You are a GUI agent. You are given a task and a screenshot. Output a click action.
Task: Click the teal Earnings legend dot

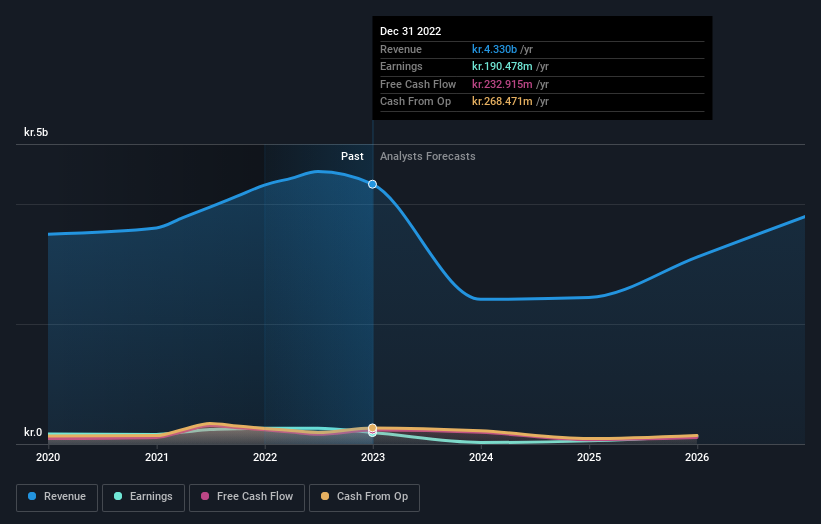pyautogui.click(x=118, y=496)
